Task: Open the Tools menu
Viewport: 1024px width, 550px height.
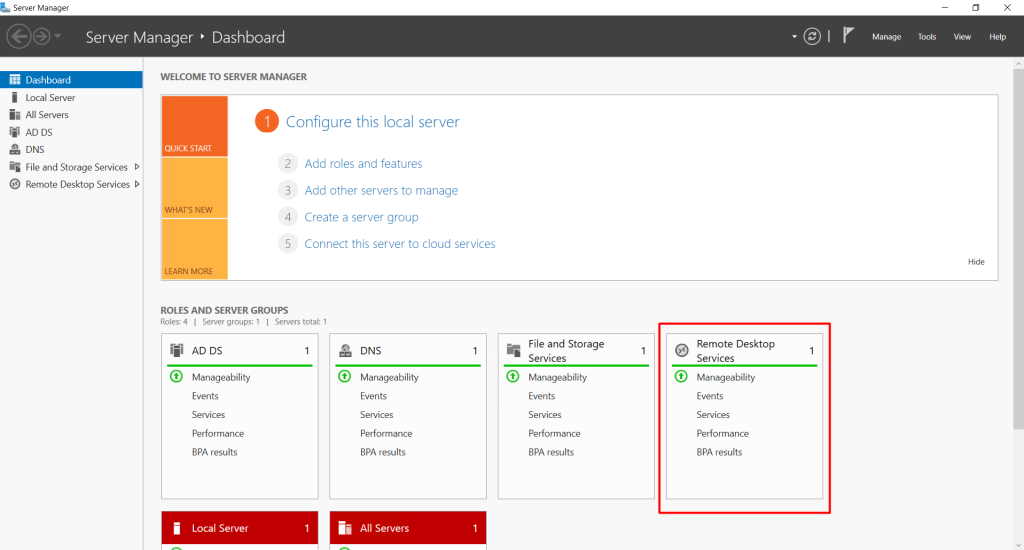Action: click(x=927, y=37)
